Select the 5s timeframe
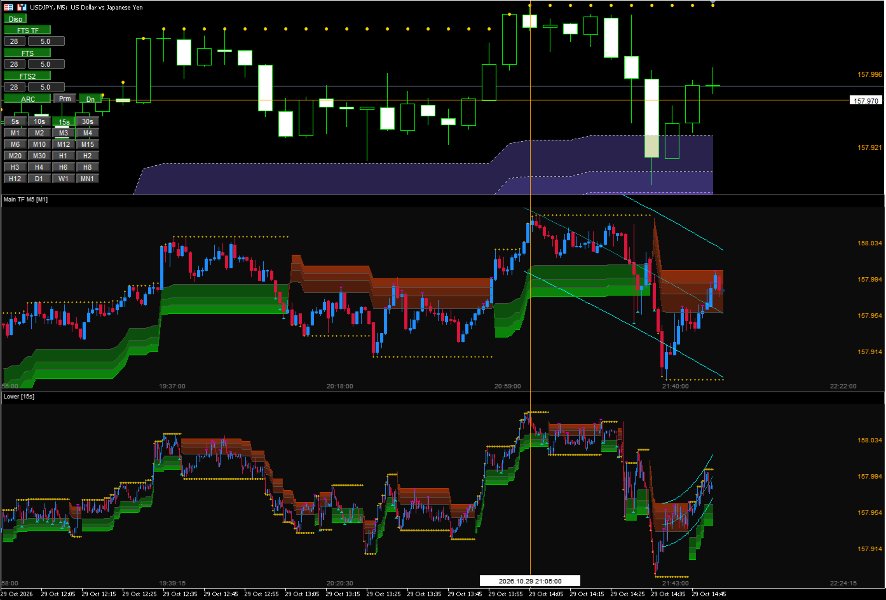Viewport: 886px width, 600px height. click(x=15, y=121)
